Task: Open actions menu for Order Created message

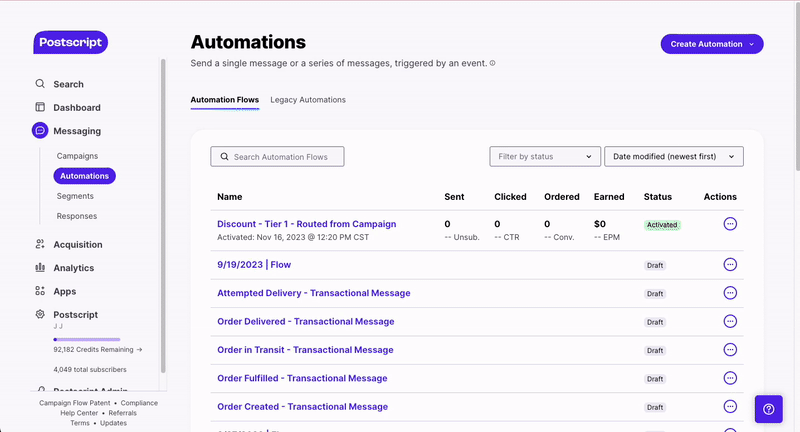Action: coord(730,406)
